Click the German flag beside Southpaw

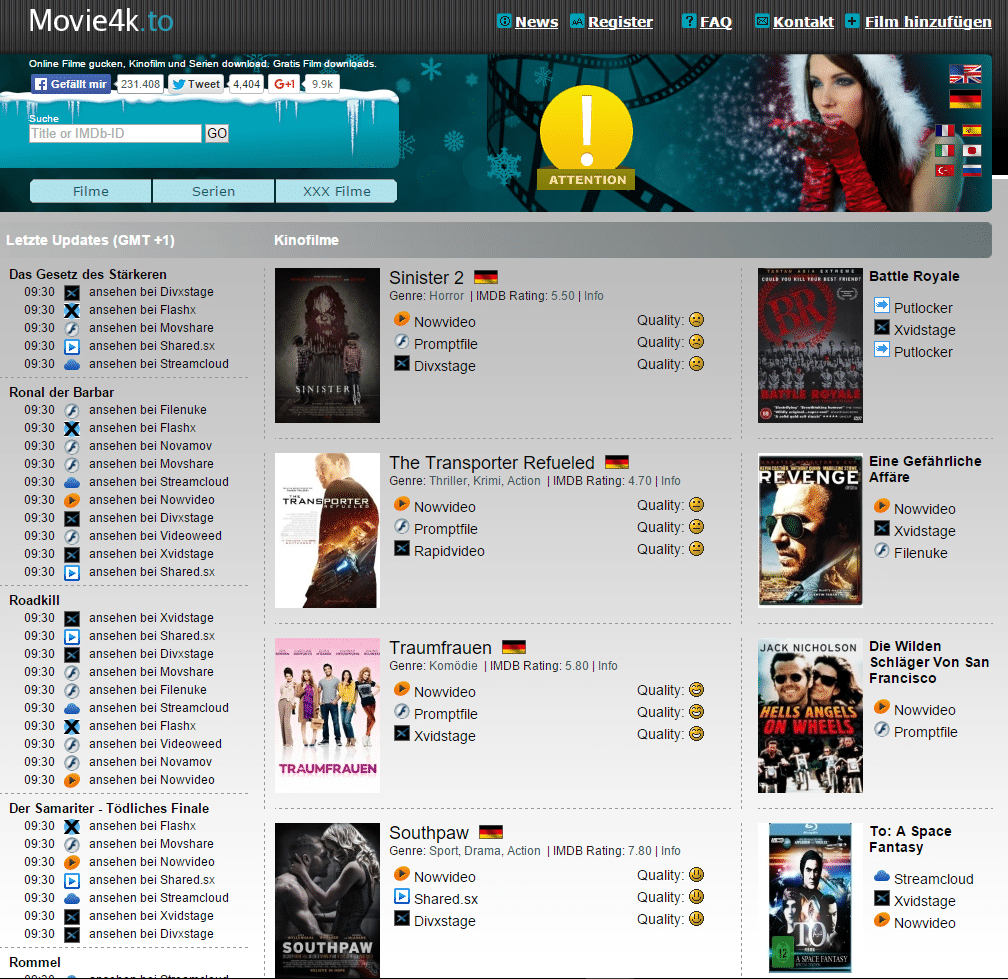pos(491,832)
